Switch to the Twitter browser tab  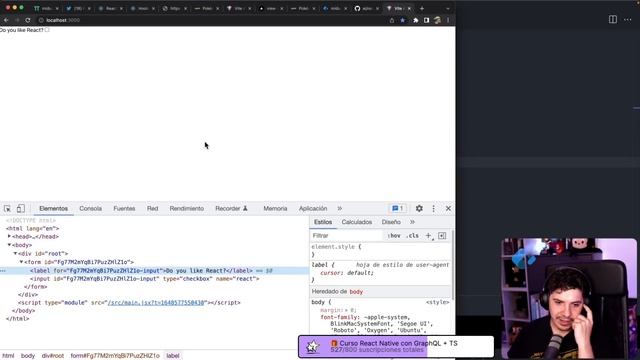78,8
